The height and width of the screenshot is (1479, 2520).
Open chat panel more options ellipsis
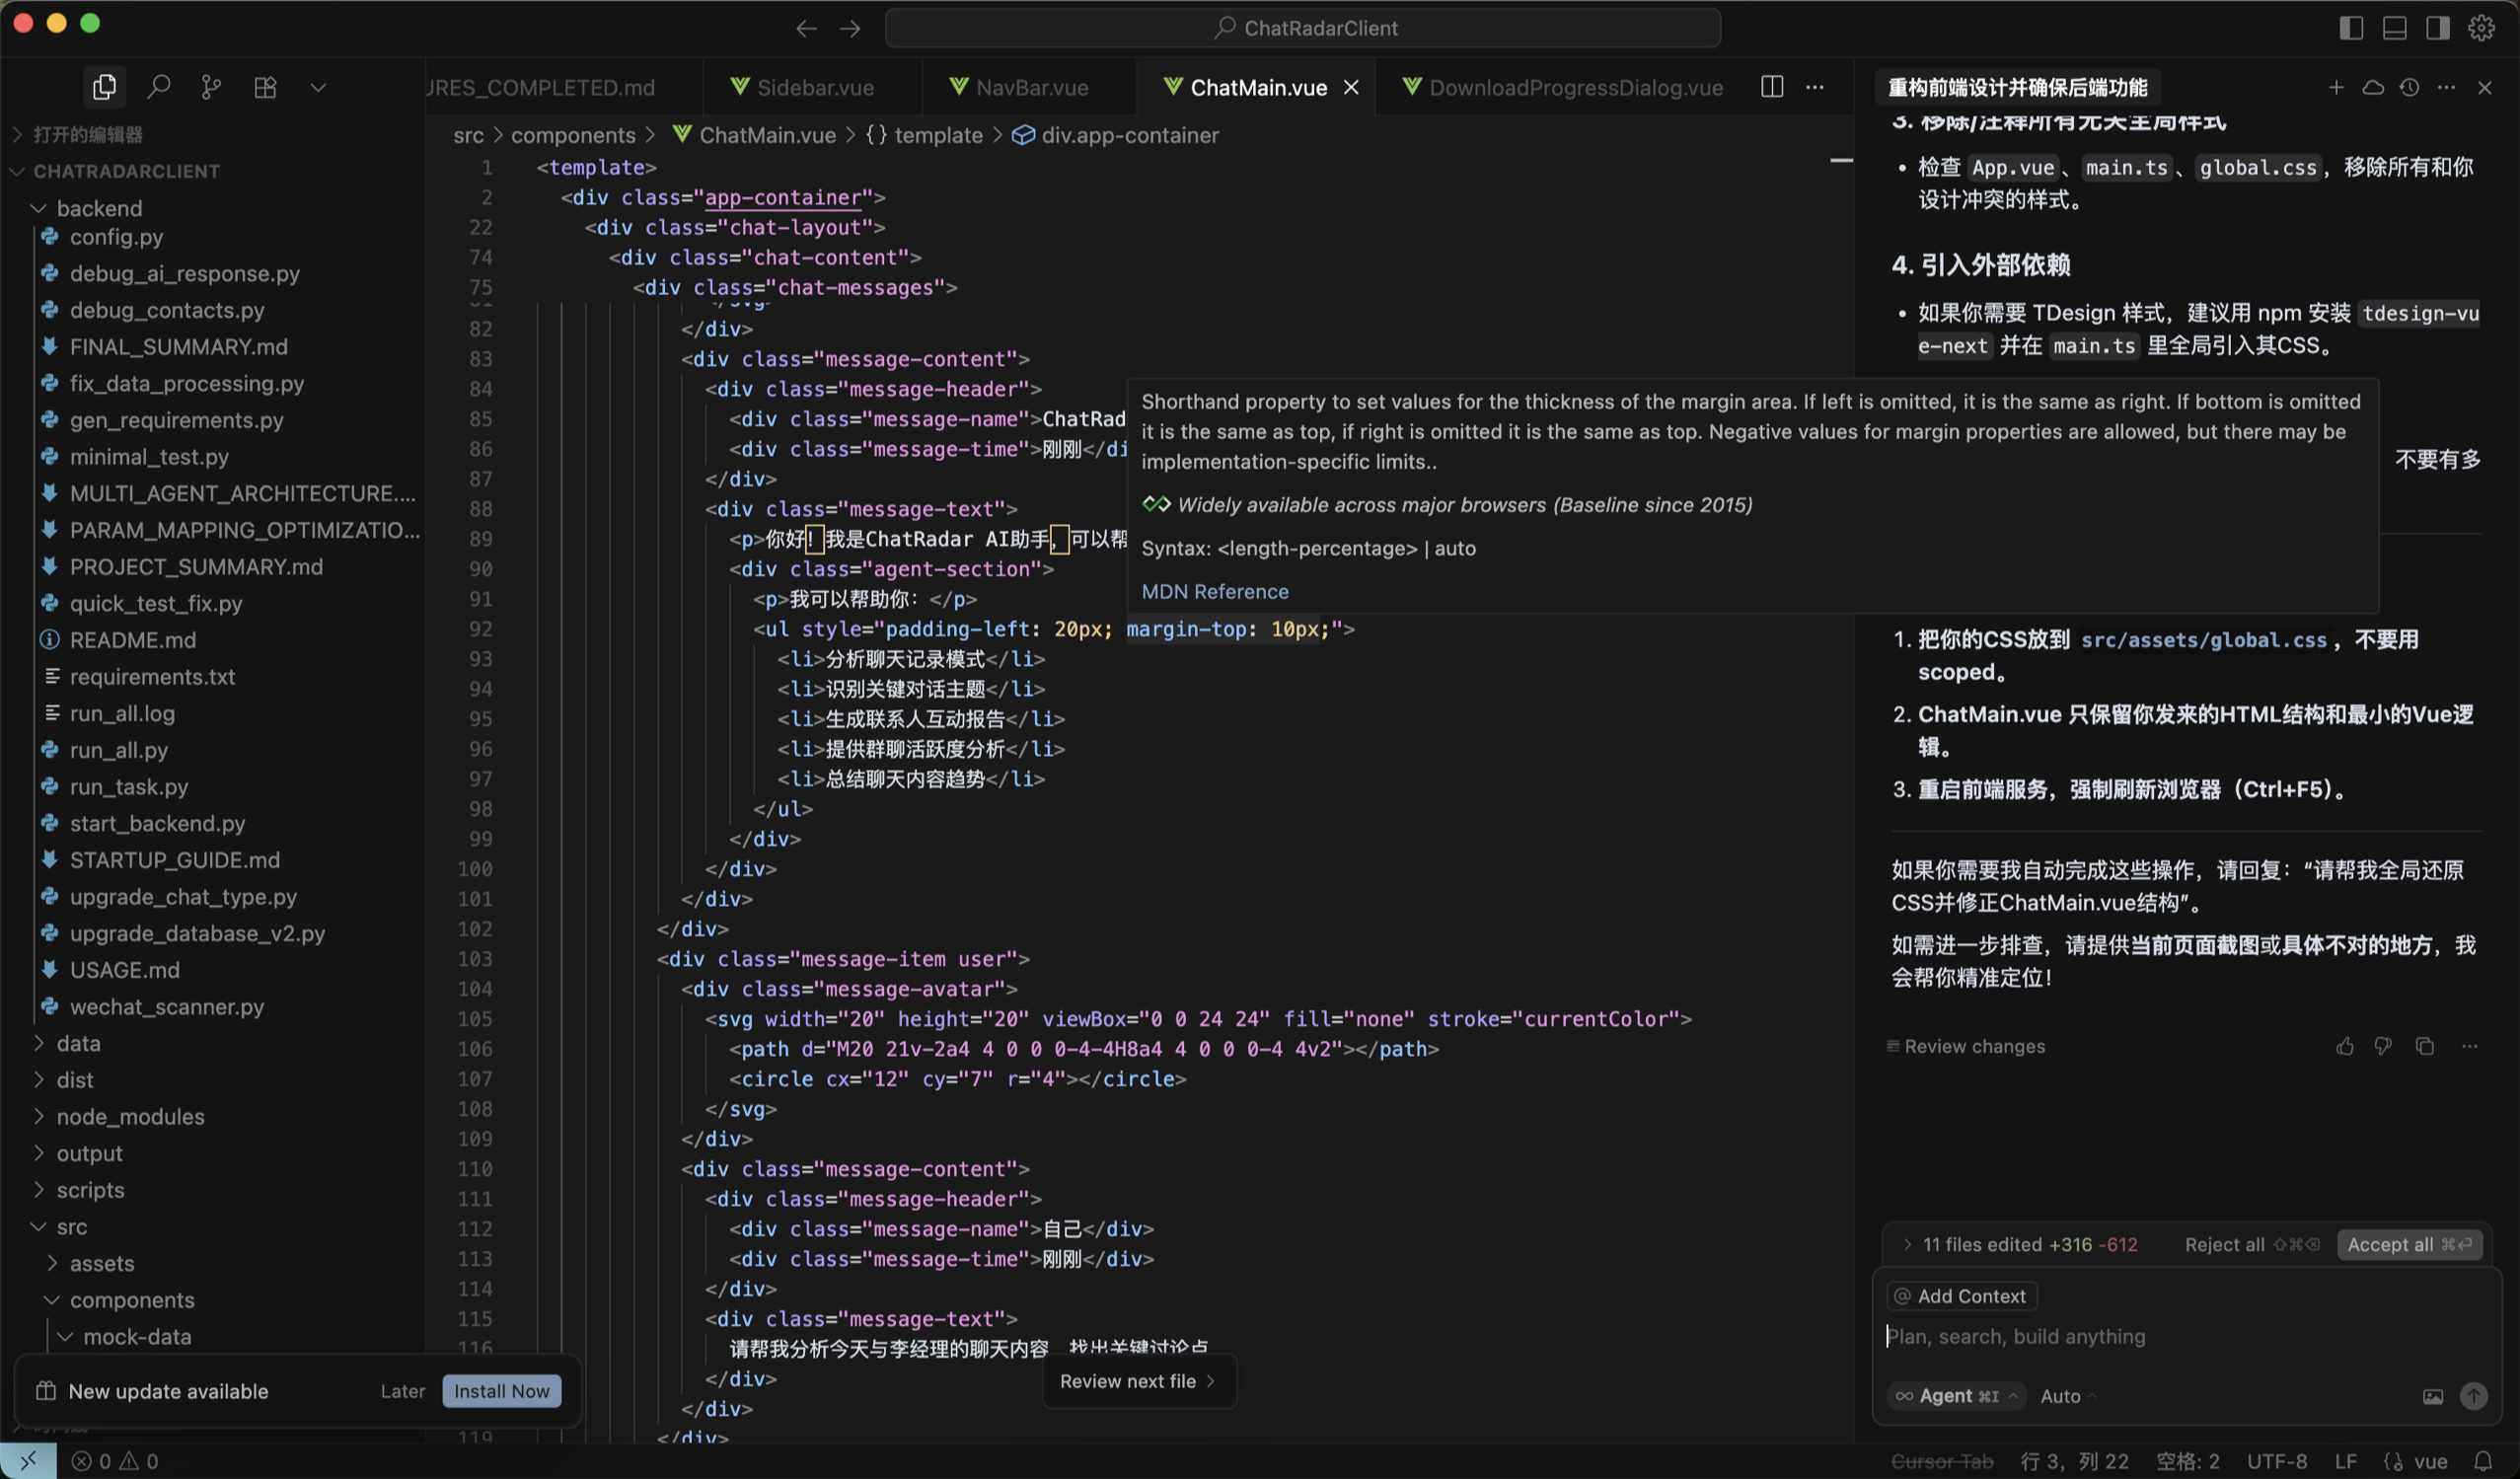tap(2446, 87)
